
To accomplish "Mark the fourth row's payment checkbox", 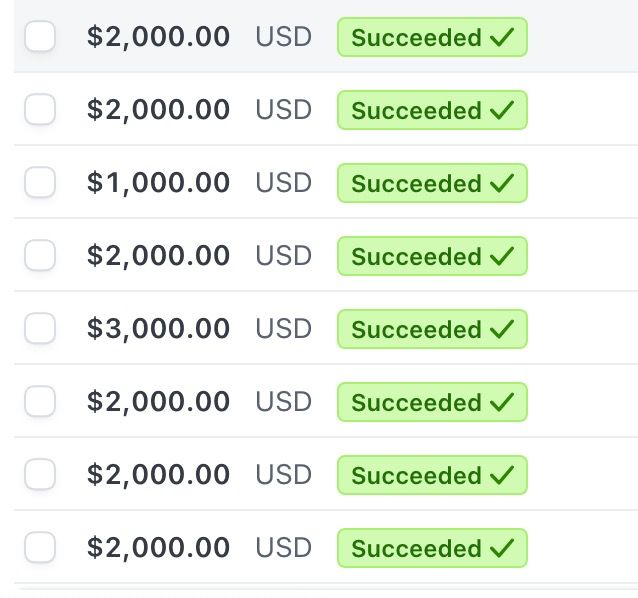I will (40, 256).
